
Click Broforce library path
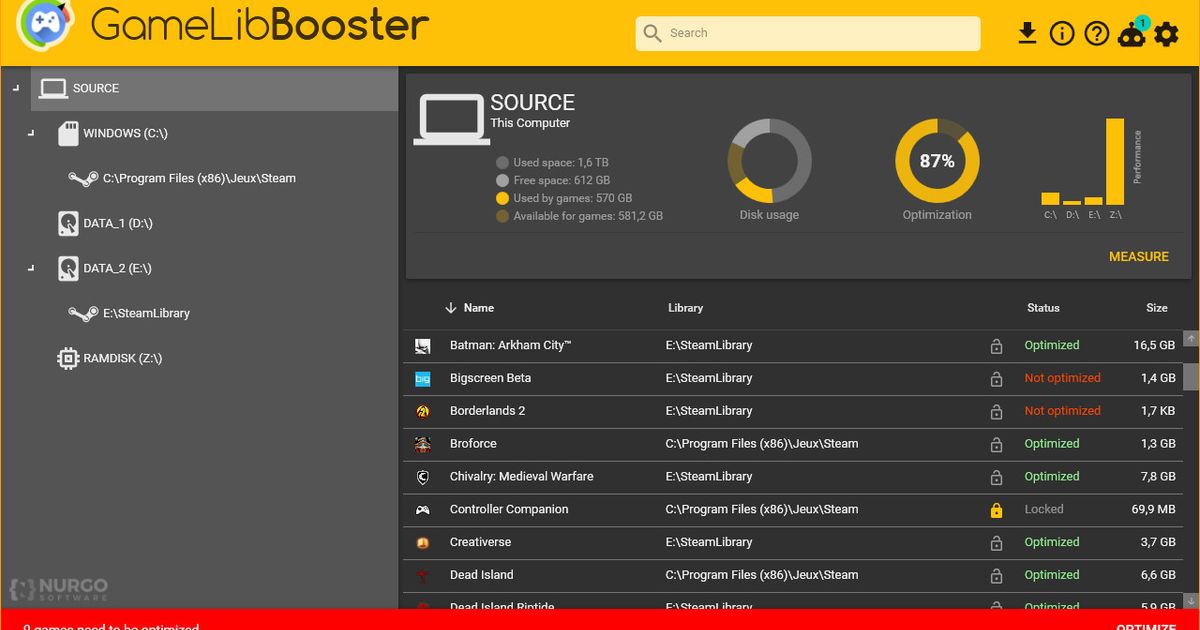762,443
